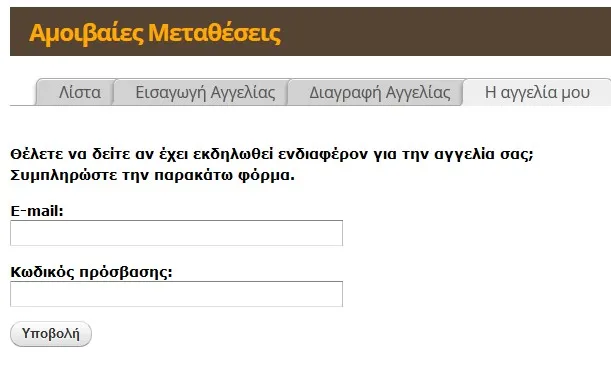Click the E-mail text field
Viewport: 611px width, 365px height.
(177, 233)
